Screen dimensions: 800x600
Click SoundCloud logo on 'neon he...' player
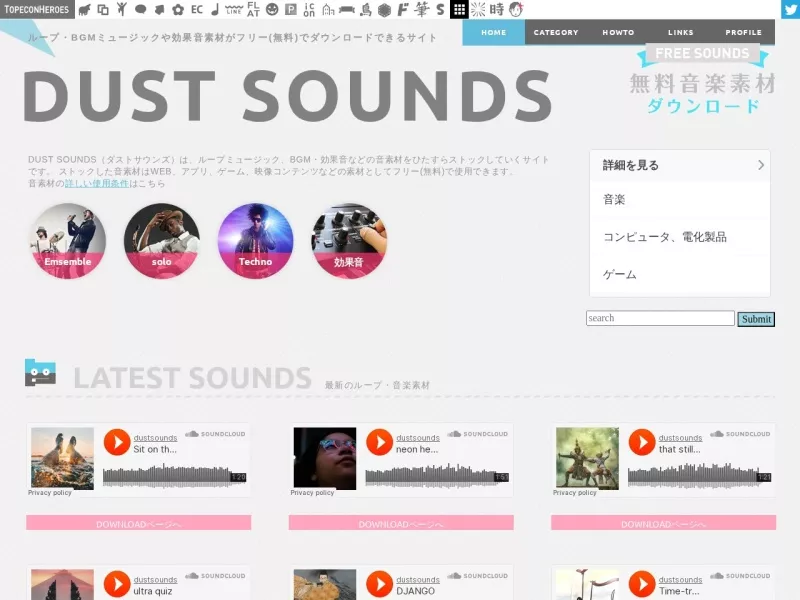click(478, 434)
